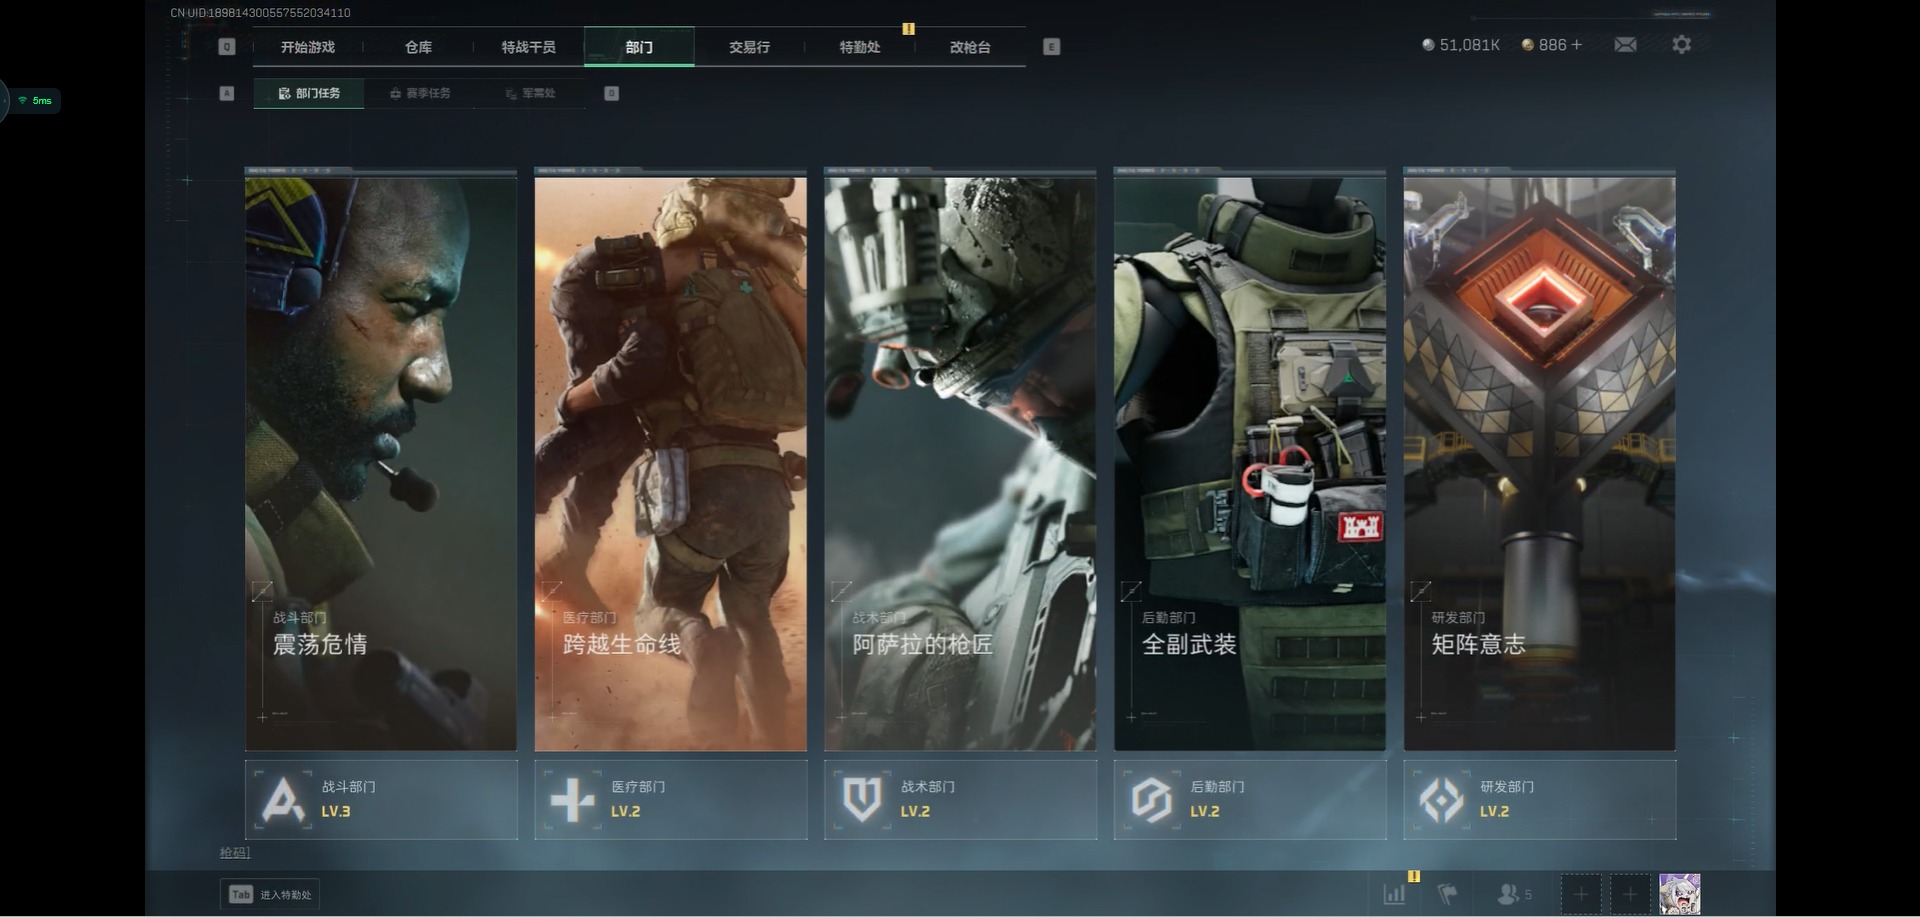Image resolution: width=1920 pixels, height=918 pixels.
Task: Open the settings gear icon
Action: 1682,45
